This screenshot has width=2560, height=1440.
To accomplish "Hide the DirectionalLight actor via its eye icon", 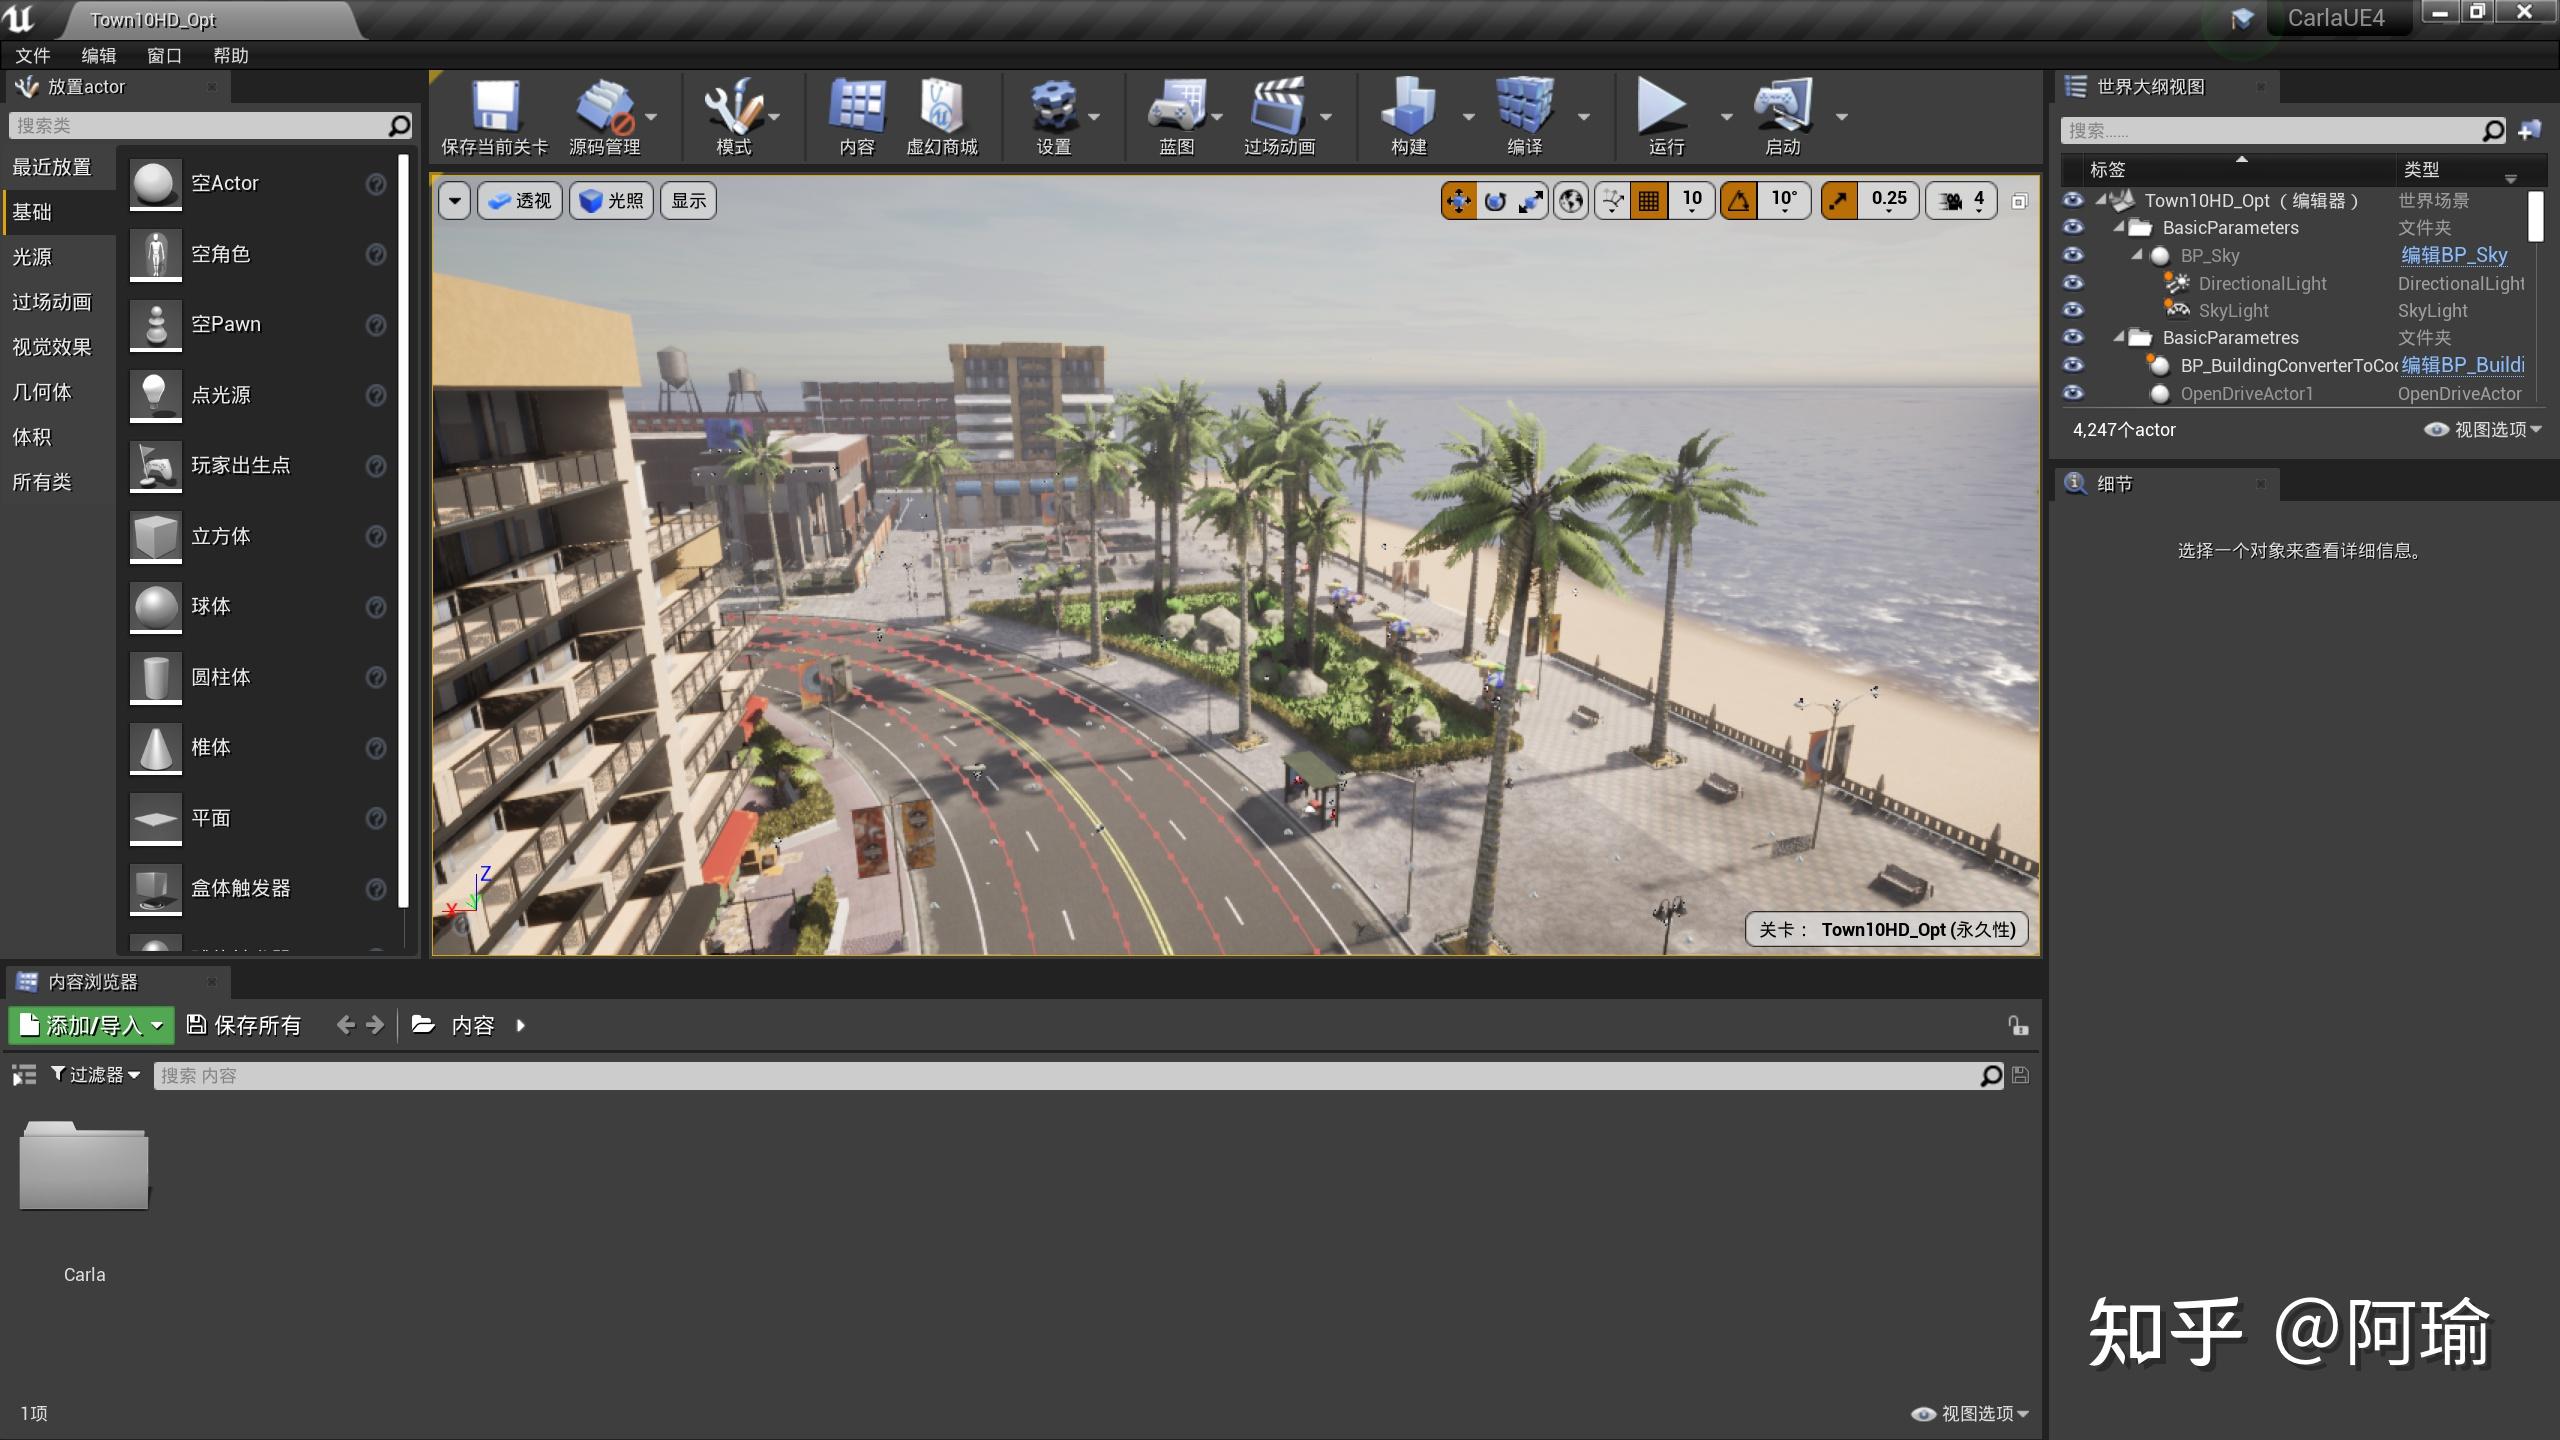I will point(2073,283).
